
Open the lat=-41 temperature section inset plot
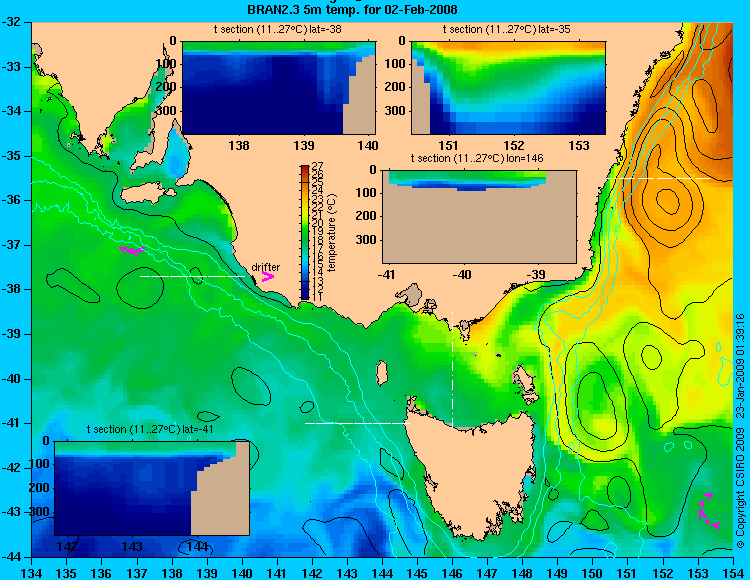[x=152, y=488]
